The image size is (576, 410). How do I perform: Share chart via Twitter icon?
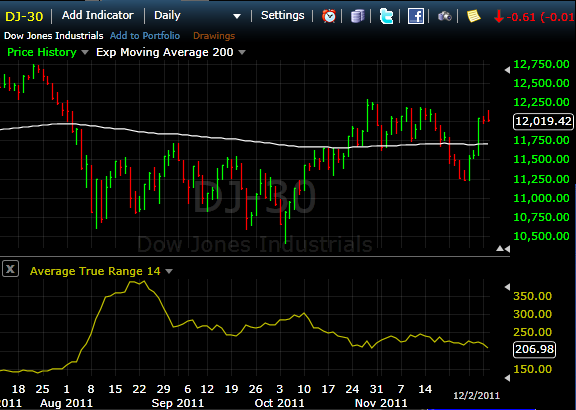[386, 17]
